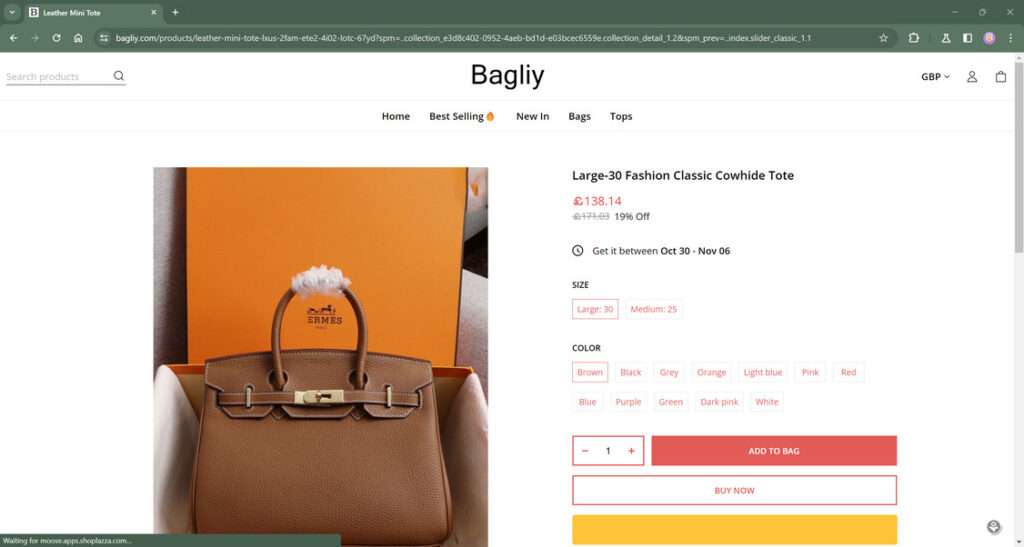Click the Search products input field
The width and height of the screenshot is (1024, 547).
pyautogui.click(x=57, y=76)
